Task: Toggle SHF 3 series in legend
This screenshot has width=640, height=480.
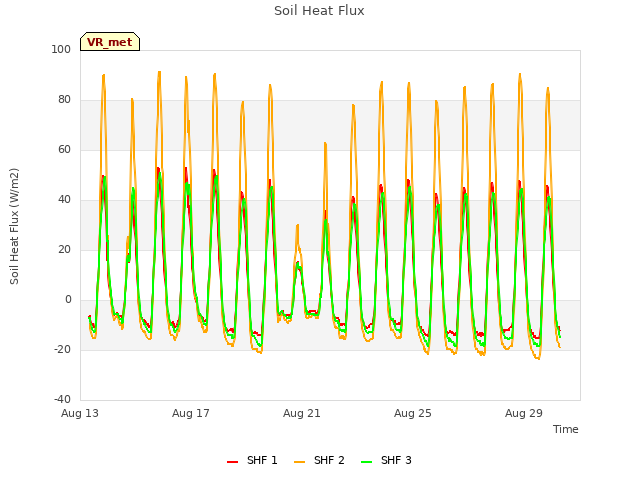Action: point(386,460)
